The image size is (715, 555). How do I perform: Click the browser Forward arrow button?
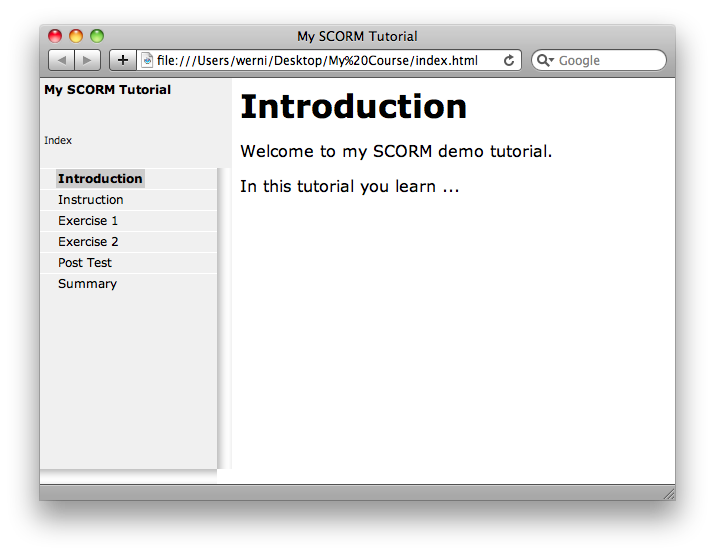87,61
